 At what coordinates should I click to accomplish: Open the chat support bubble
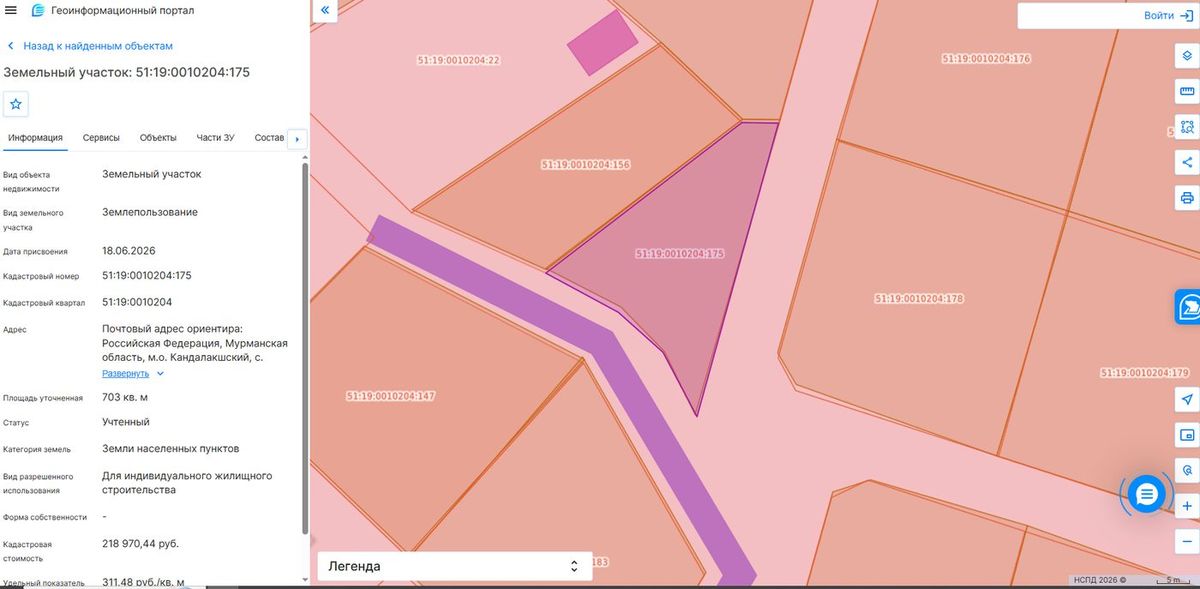click(1146, 494)
